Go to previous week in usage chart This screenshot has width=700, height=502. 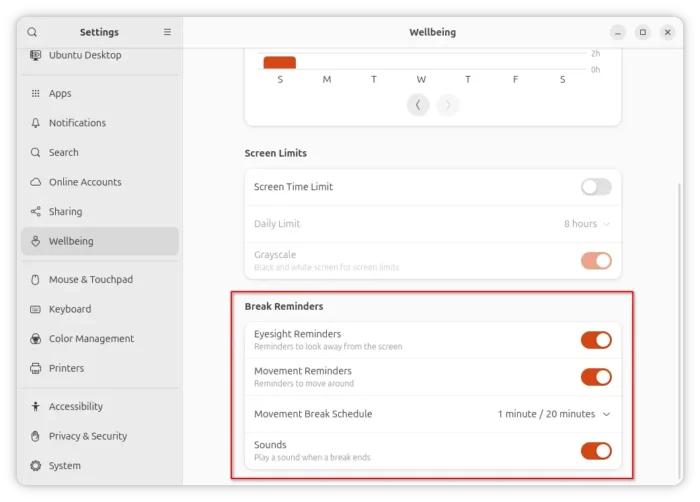[418, 105]
